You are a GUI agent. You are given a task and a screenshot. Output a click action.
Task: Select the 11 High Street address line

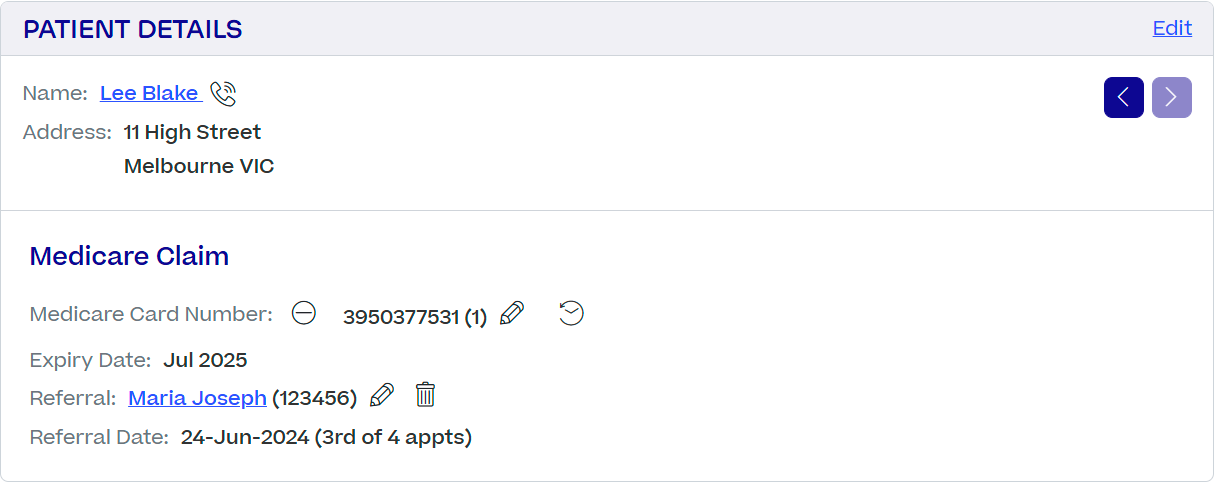192,132
